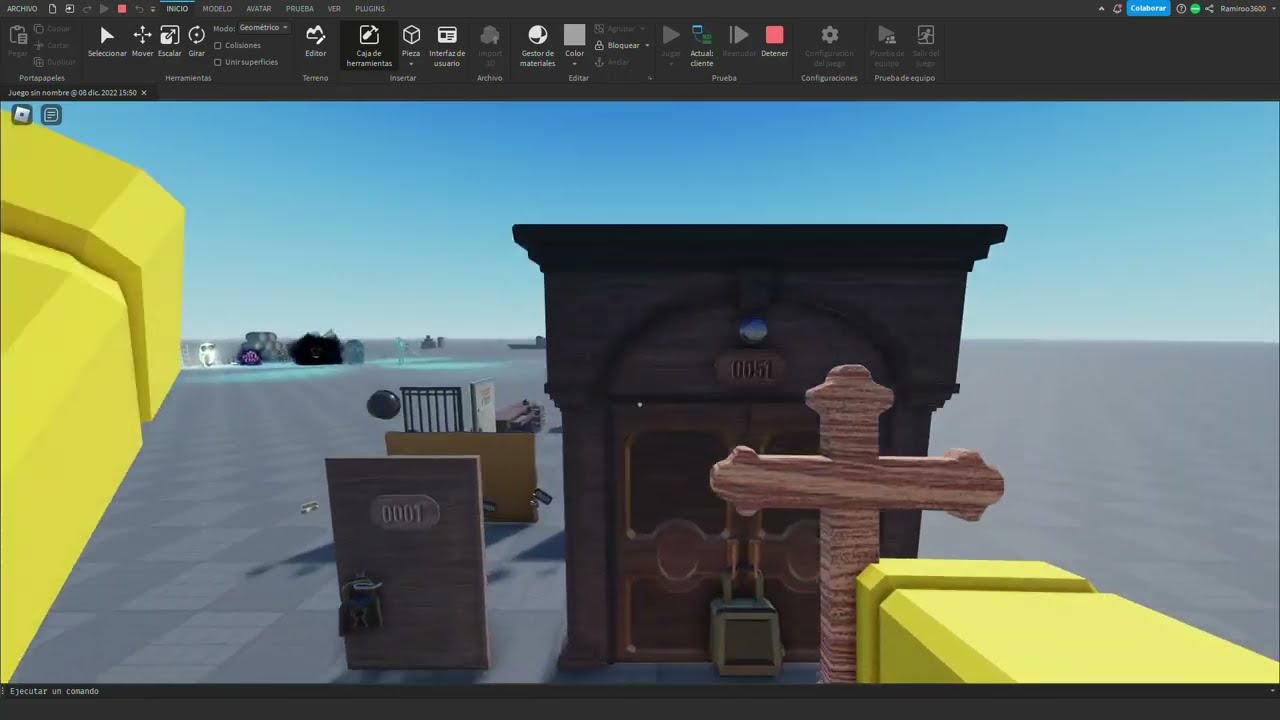
Task: Click the Jugar play icon
Action: pos(671,36)
